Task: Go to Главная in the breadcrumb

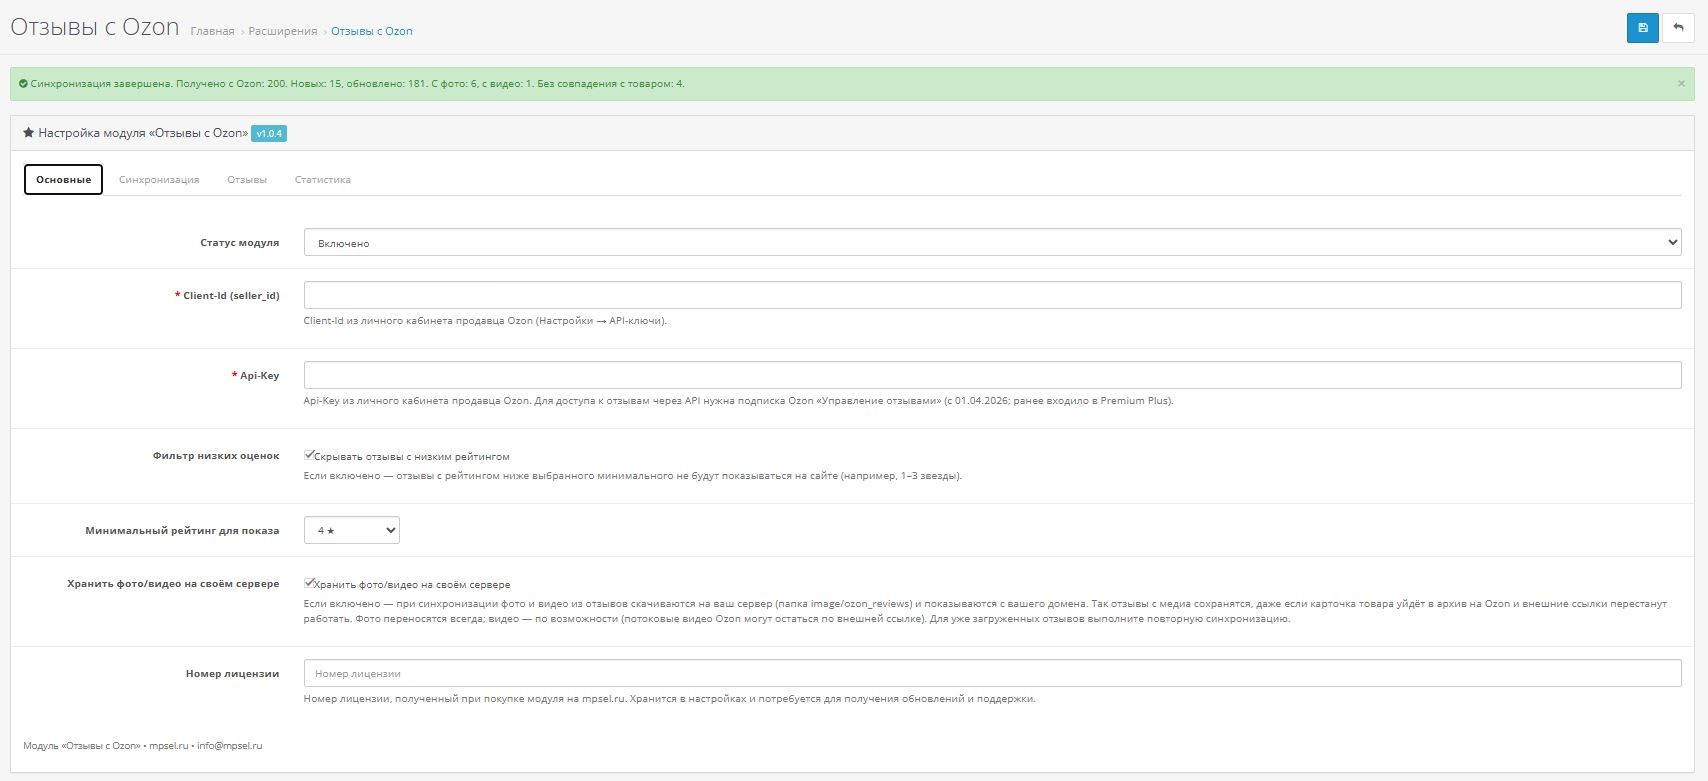Action: pyautogui.click(x=212, y=31)
